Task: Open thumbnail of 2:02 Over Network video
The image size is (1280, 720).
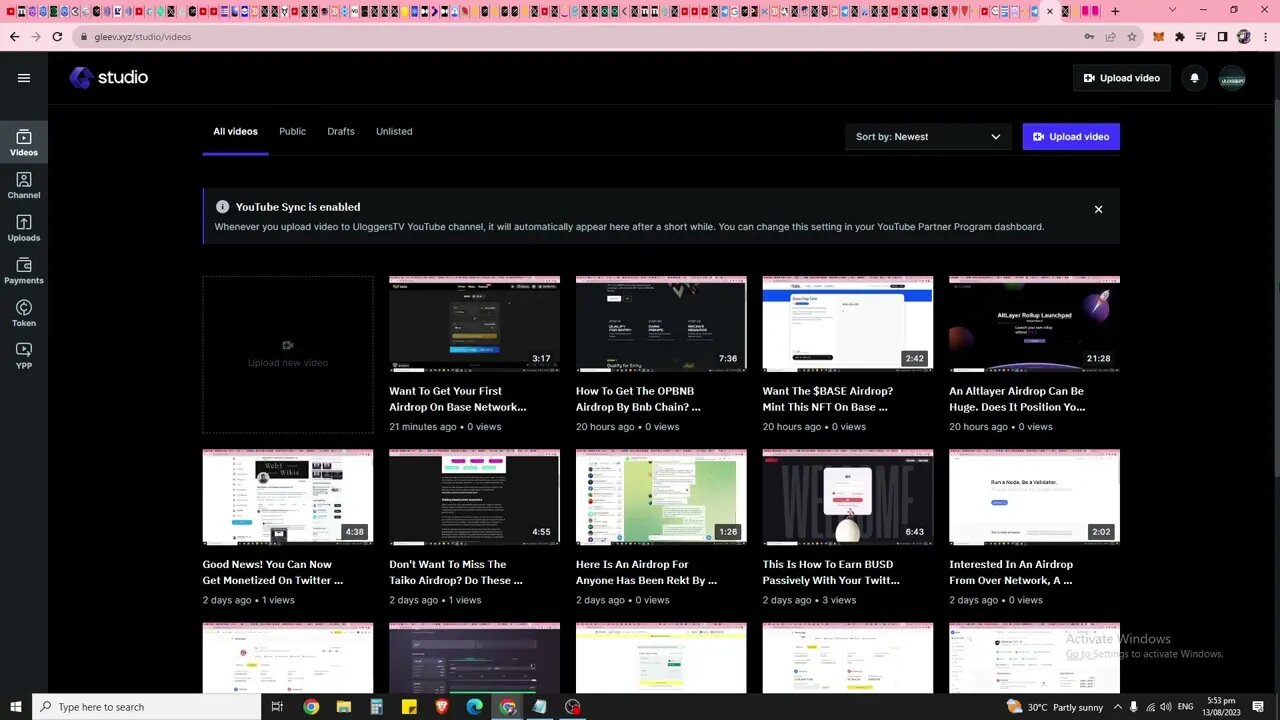Action: click(1034, 497)
